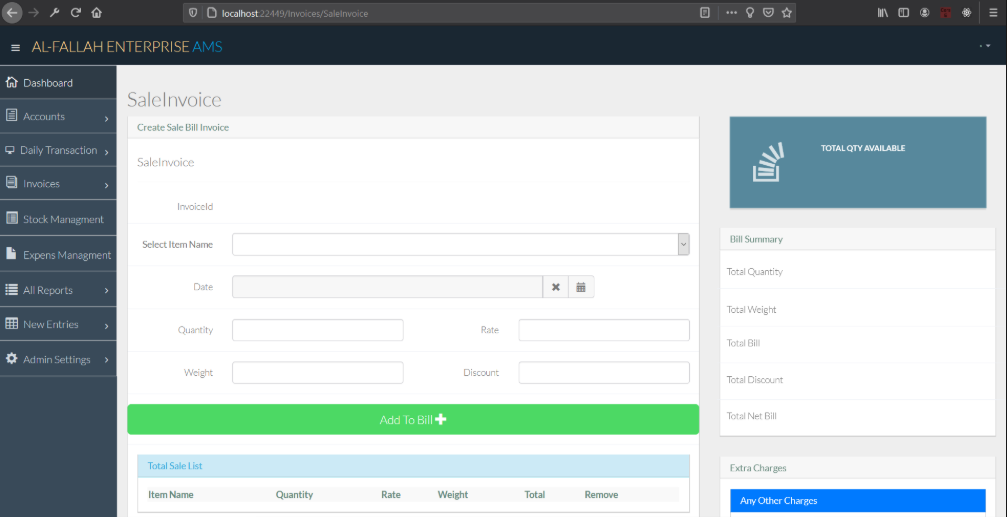Clear the Date field with X icon
This screenshot has width=1007, height=517.
[556, 287]
